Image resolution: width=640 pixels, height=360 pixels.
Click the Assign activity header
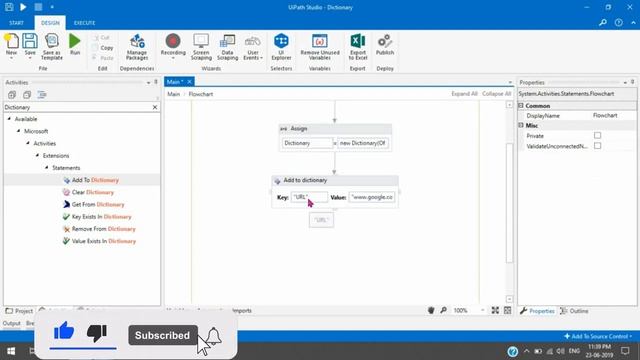coord(335,129)
